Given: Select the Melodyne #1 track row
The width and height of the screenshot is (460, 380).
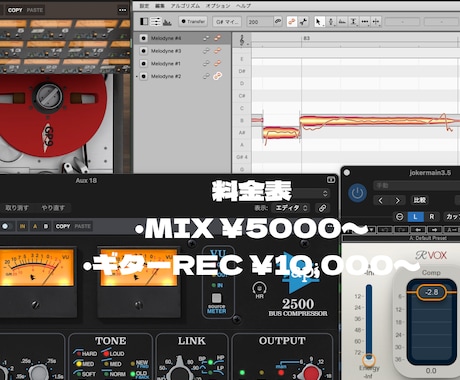Looking at the screenshot, I should [182, 64].
